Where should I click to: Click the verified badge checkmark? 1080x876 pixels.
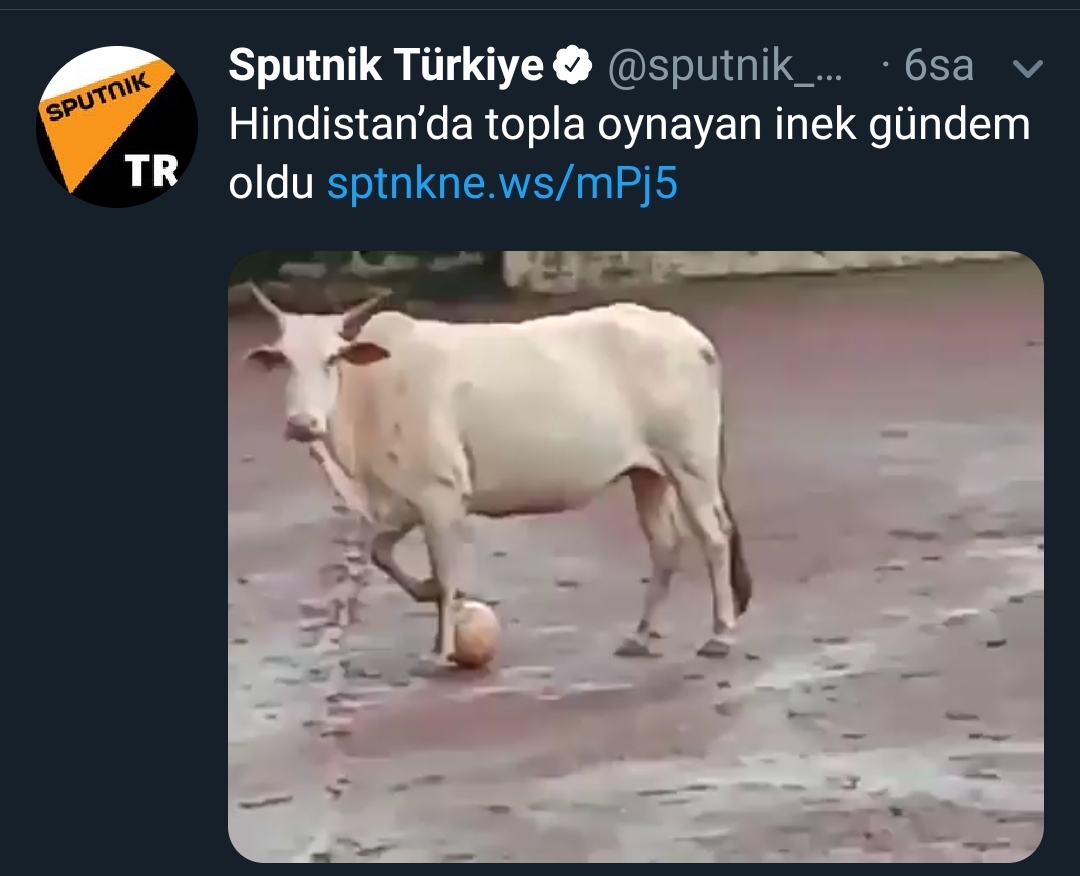[574, 66]
